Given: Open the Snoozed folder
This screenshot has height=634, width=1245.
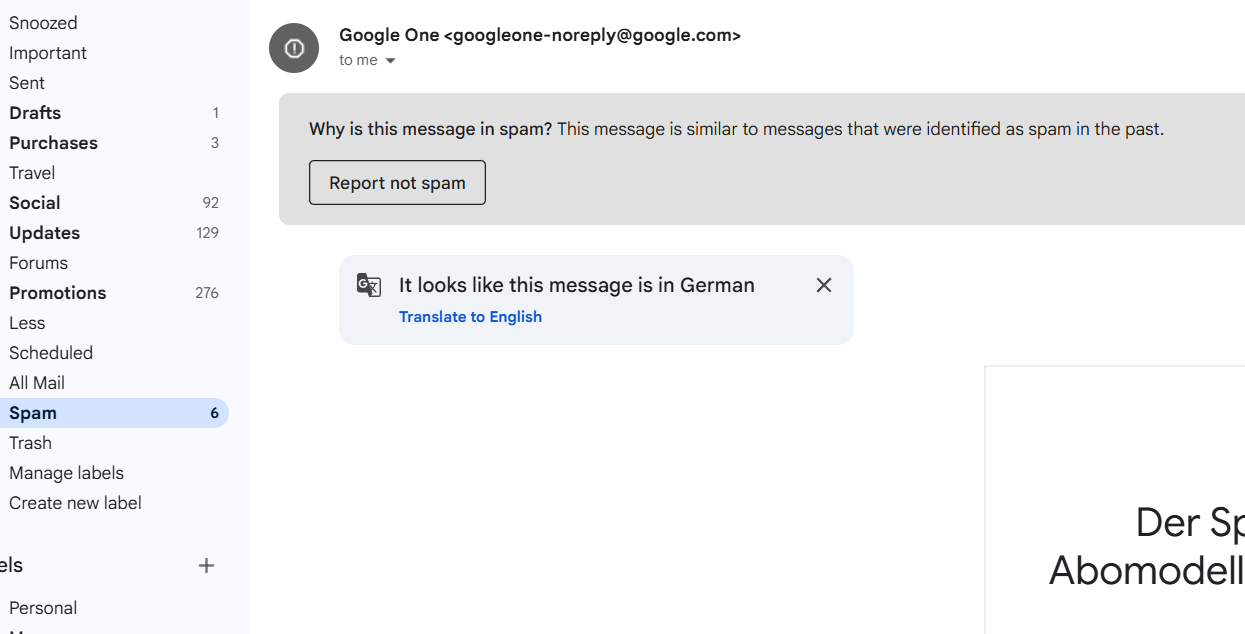Looking at the screenshot, I should pyautogui.click(x=43, y=22).
